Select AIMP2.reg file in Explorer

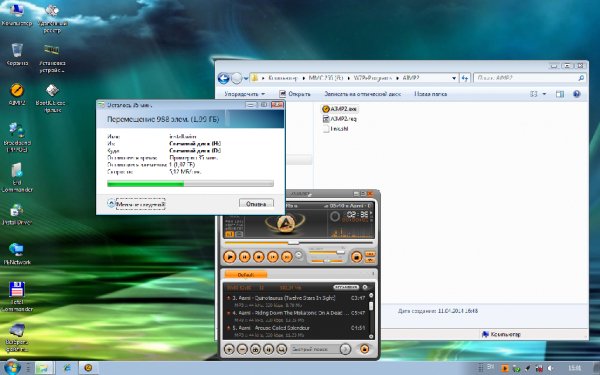[339, 119]
